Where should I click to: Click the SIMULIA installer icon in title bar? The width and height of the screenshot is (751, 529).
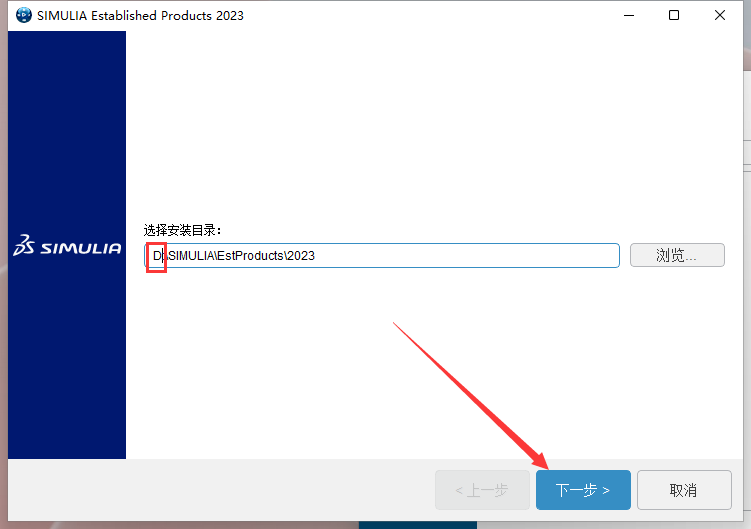click(x=23, y=15)
